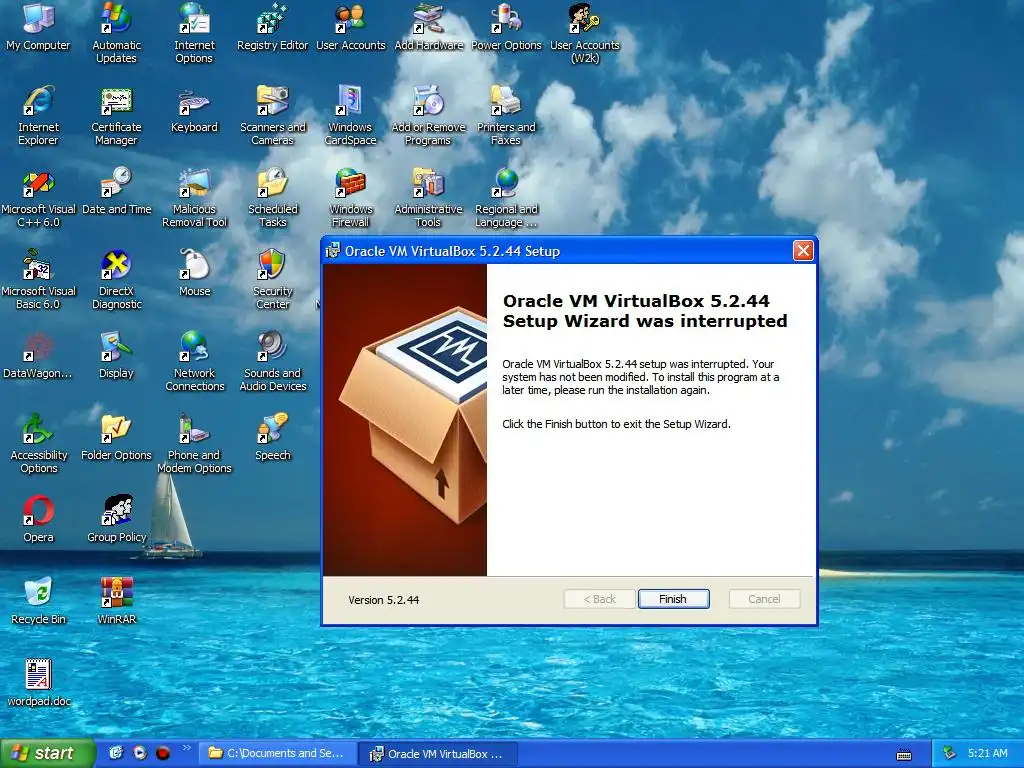Select the Recycle Bin icon
The width and height of the screenshot is (1024, 768).
[x=38, y=601]
